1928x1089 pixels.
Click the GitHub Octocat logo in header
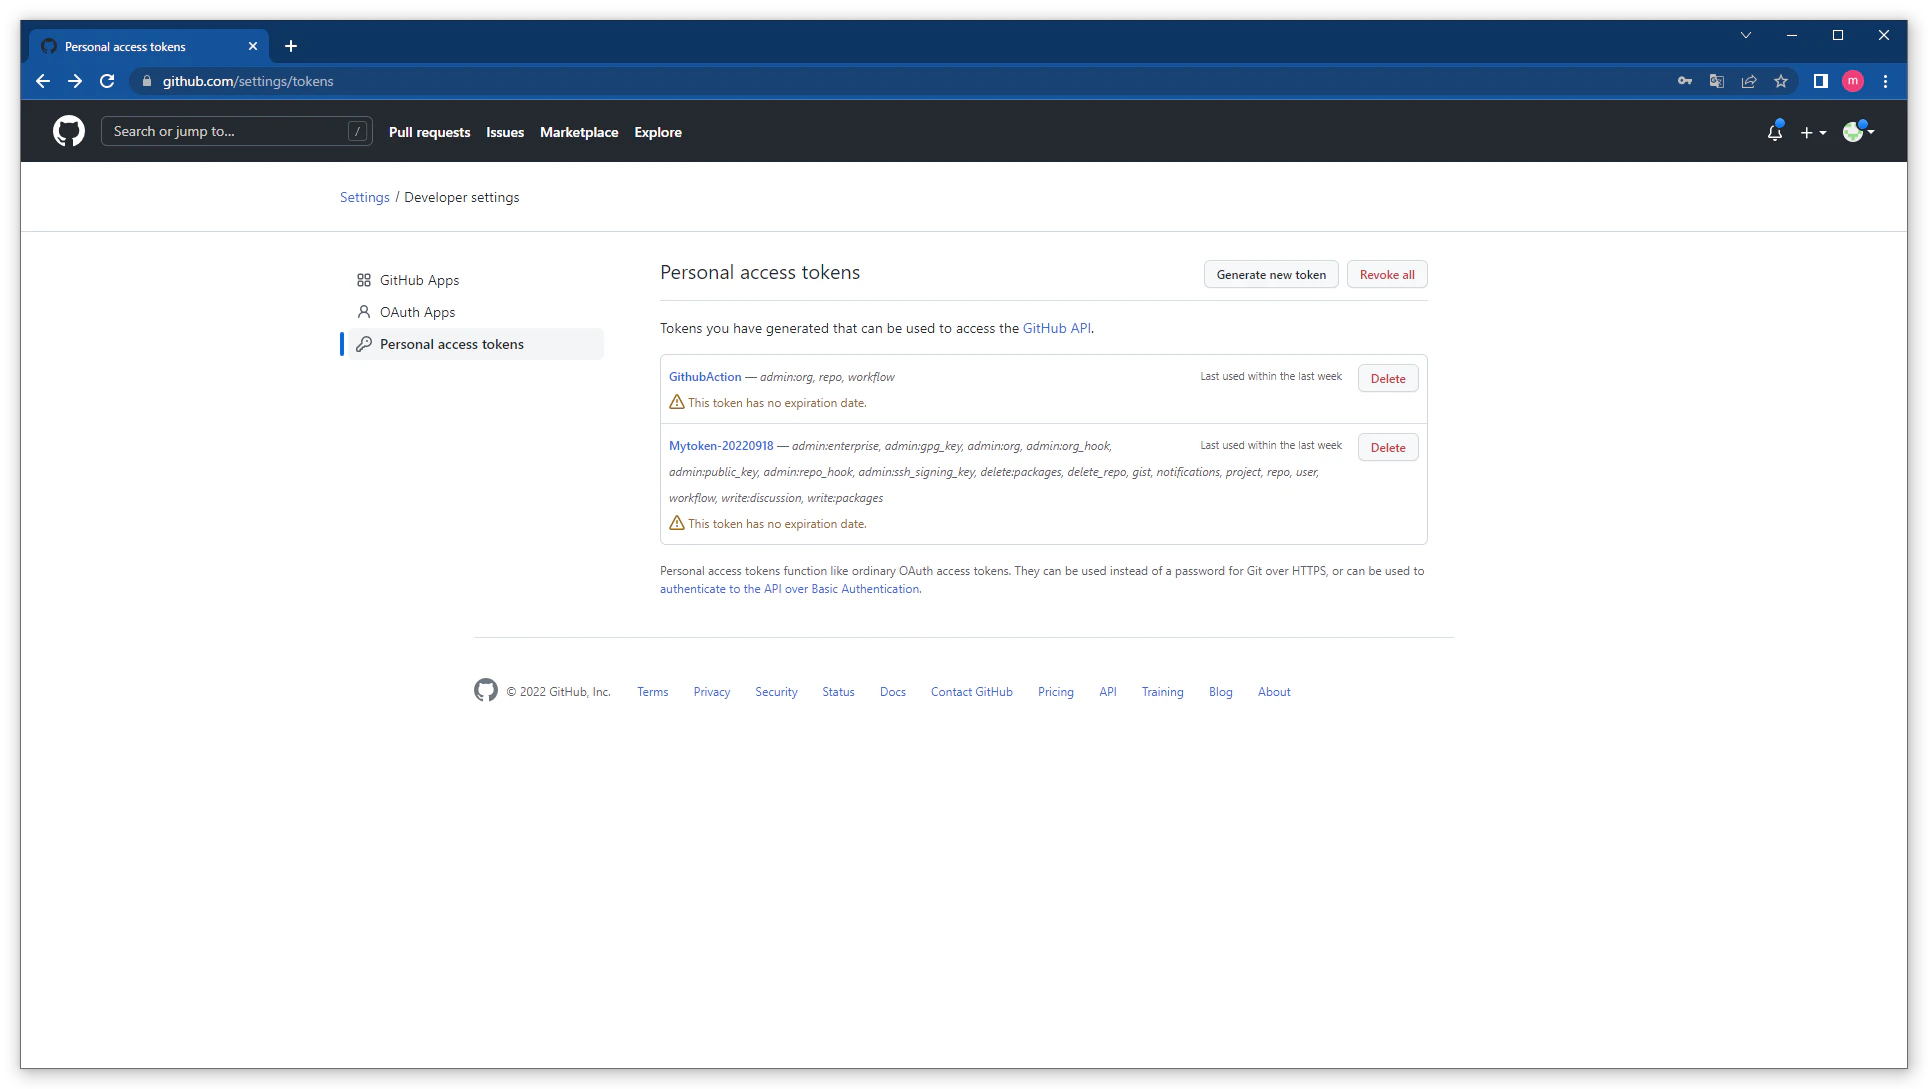pos(69,131)
